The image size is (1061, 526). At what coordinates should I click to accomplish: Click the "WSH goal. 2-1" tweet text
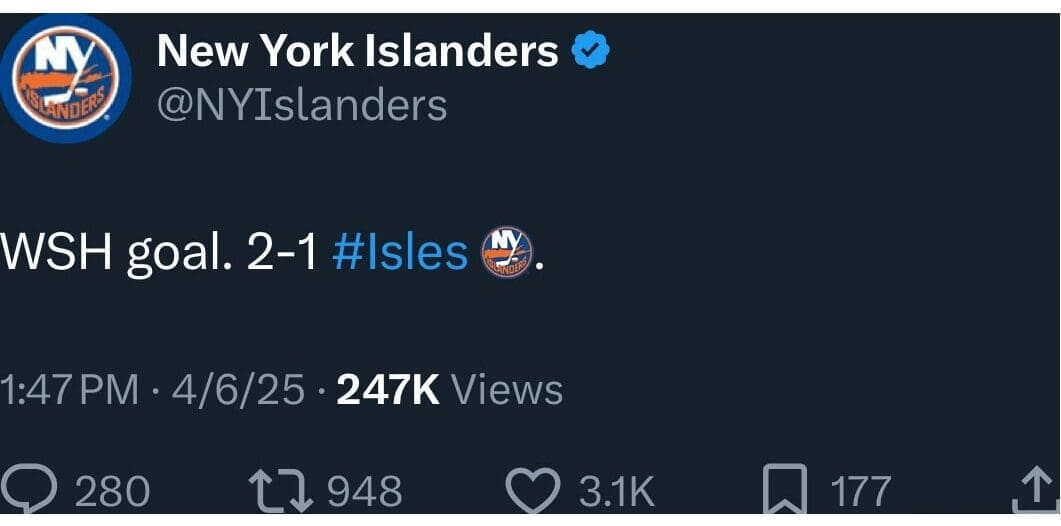pyautogui.click(x=160, y=252)
